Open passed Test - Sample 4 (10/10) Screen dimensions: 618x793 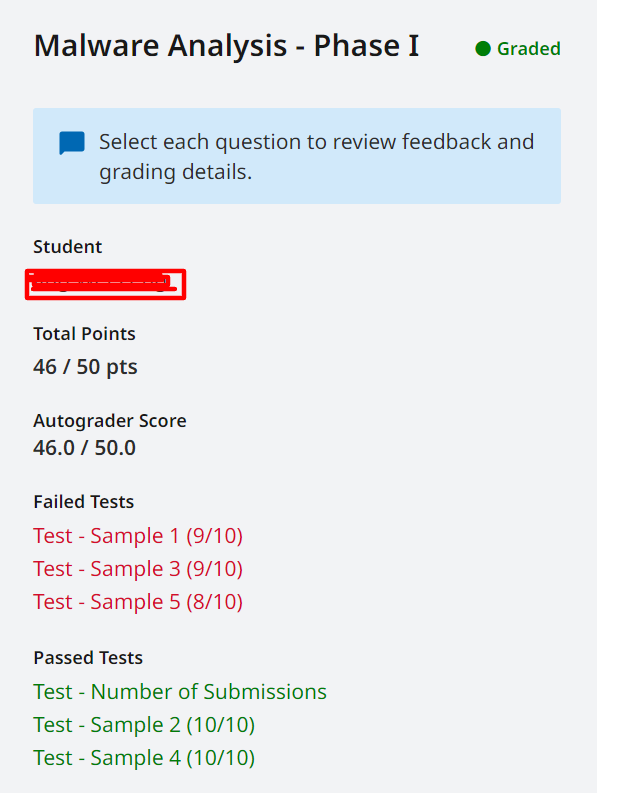pos(144,758)
